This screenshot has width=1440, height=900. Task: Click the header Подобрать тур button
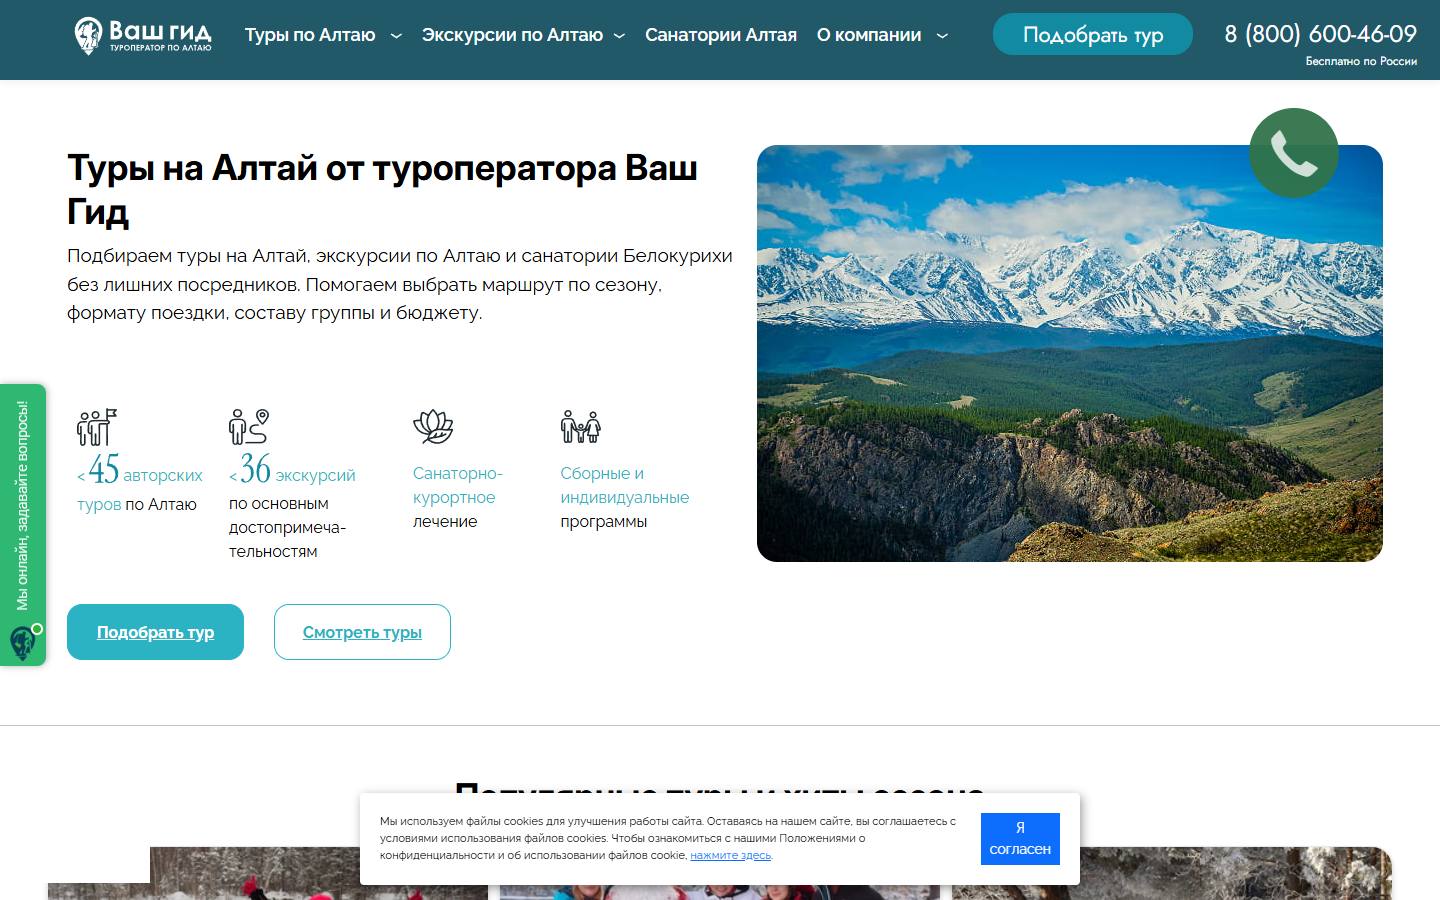1093,35
